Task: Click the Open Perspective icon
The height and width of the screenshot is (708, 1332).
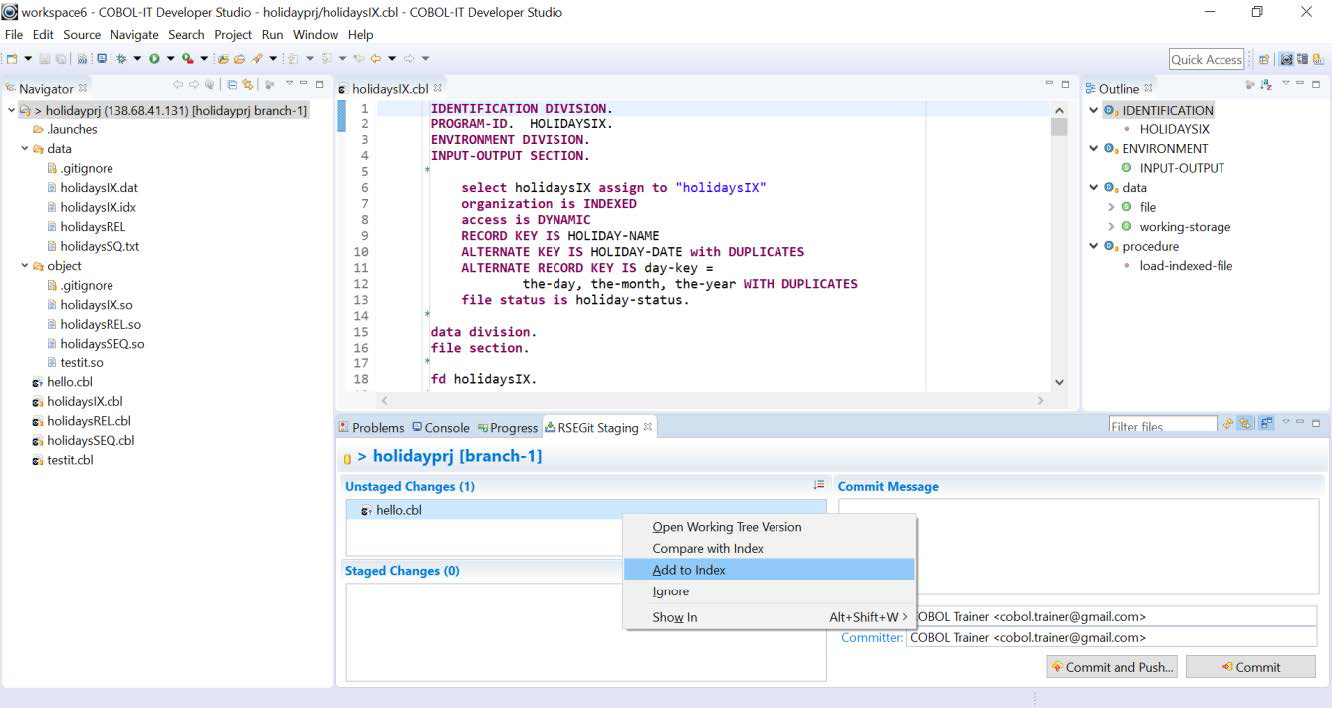Action: pyautogui.click(x=1264, y=59)
